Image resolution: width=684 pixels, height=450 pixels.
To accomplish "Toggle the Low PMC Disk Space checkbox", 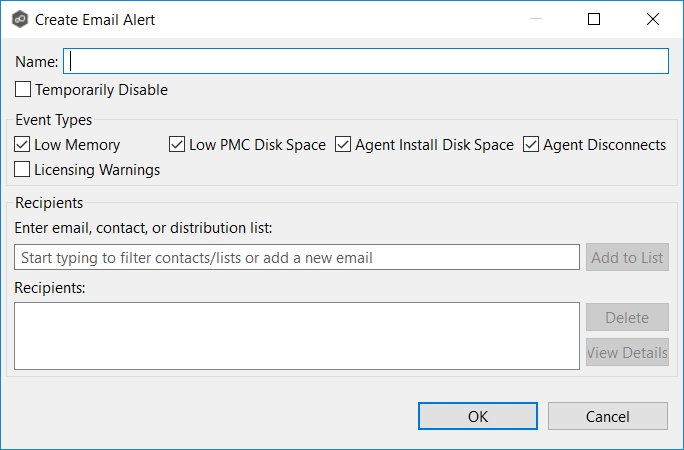I will pyautogui.click(x=178, y=145).
